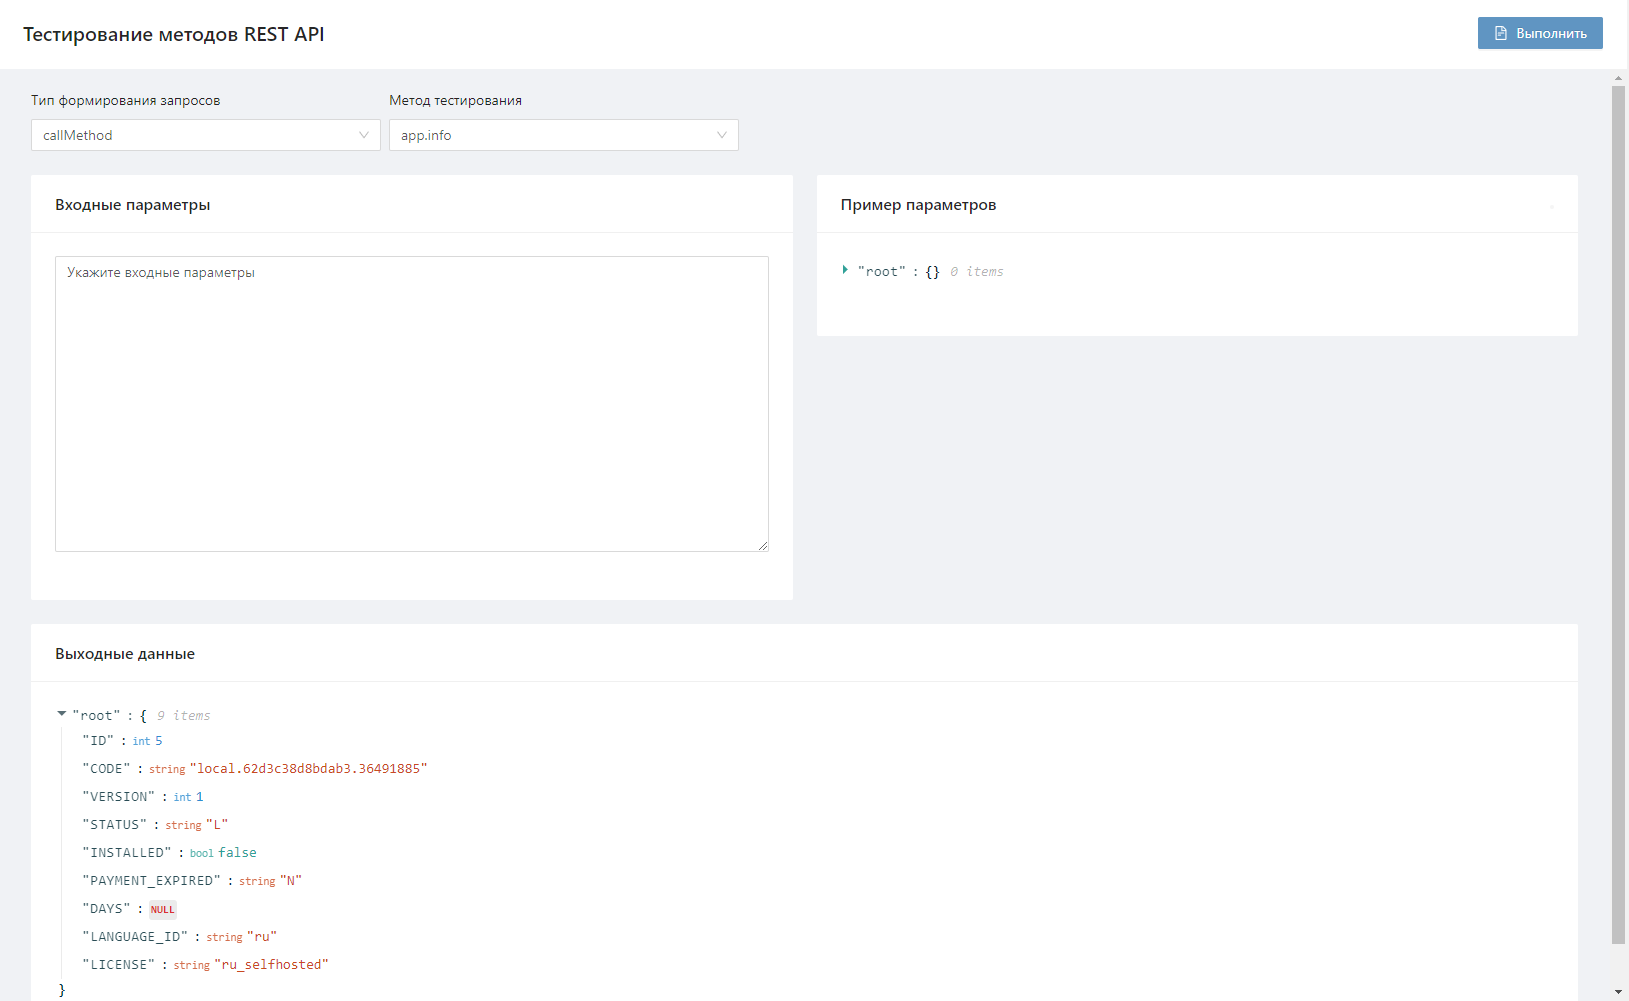Viewport: 1629px width, 1001px height.
Task: Open the app.info test method dropdown
Action: click(x=563, y=135)
